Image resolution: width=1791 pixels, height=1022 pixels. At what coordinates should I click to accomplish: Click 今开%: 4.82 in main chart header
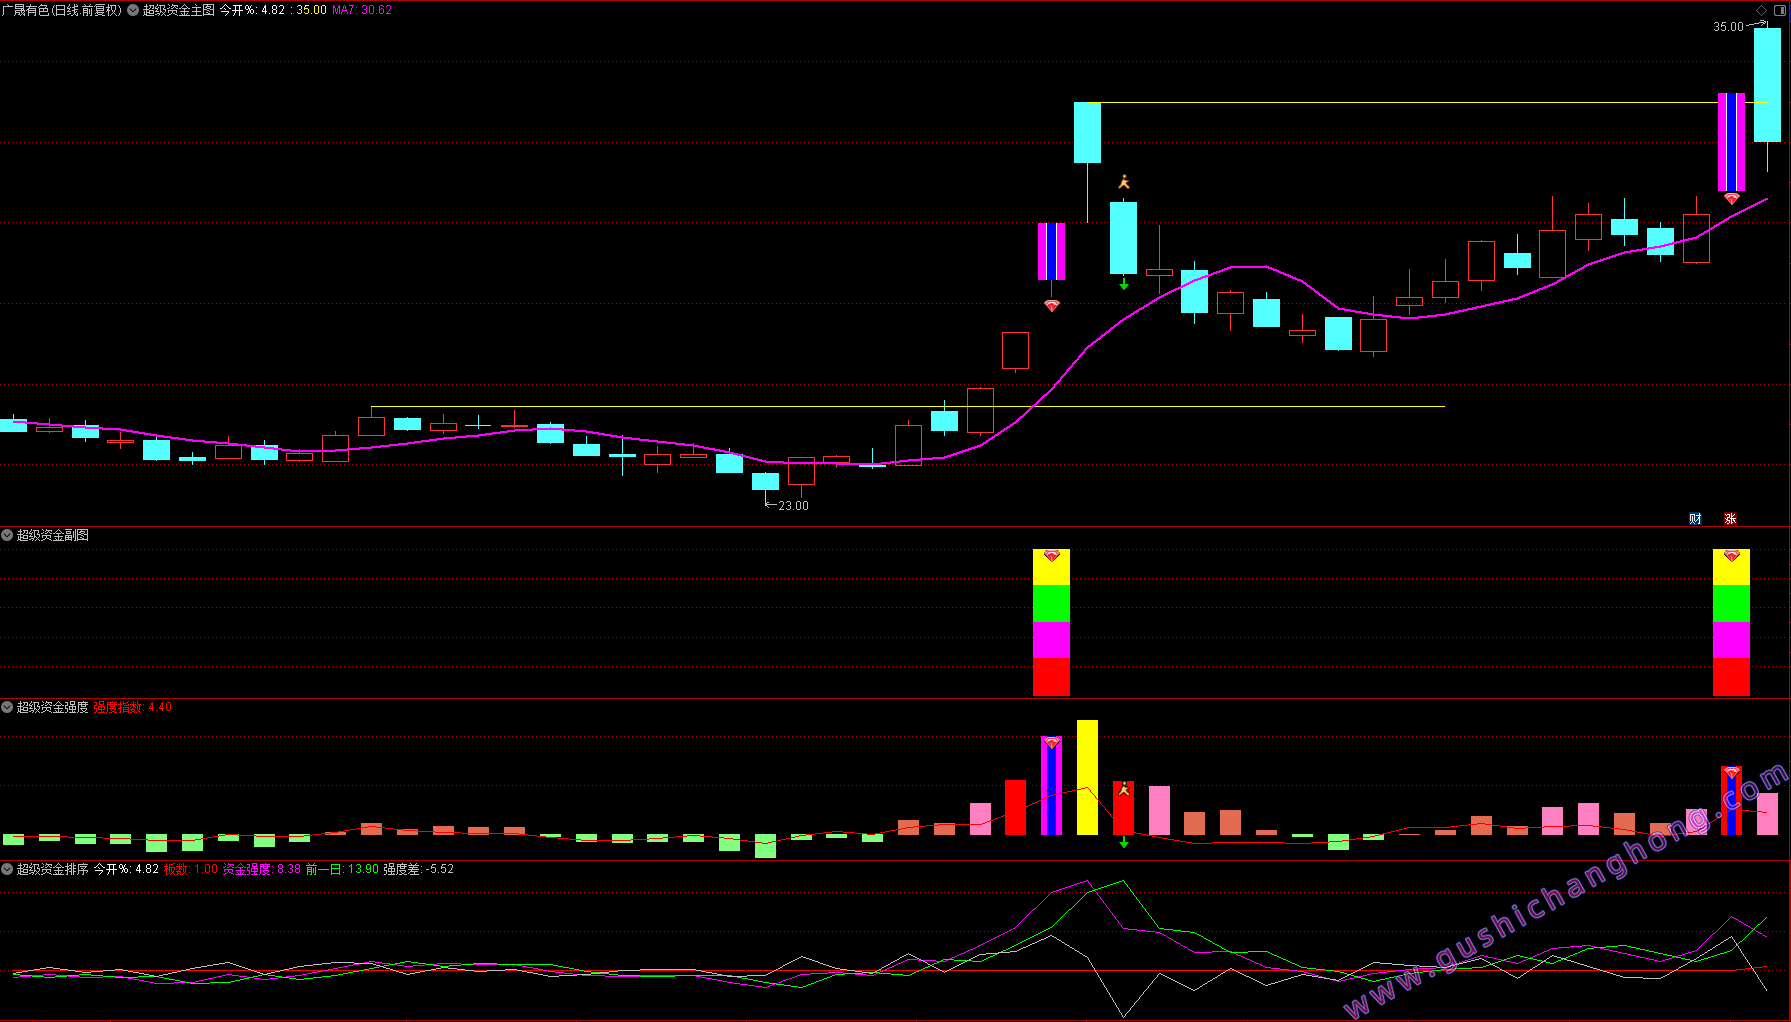[x=252, y=10]
